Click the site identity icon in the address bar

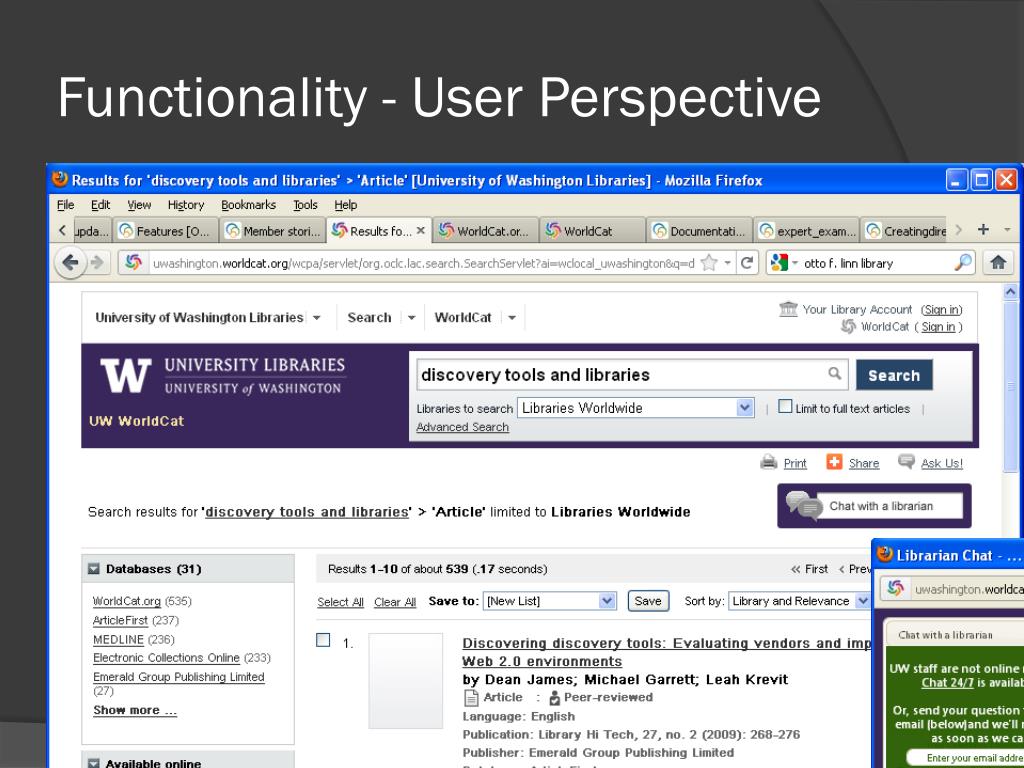pyautogui.click(x=133, y=263)
